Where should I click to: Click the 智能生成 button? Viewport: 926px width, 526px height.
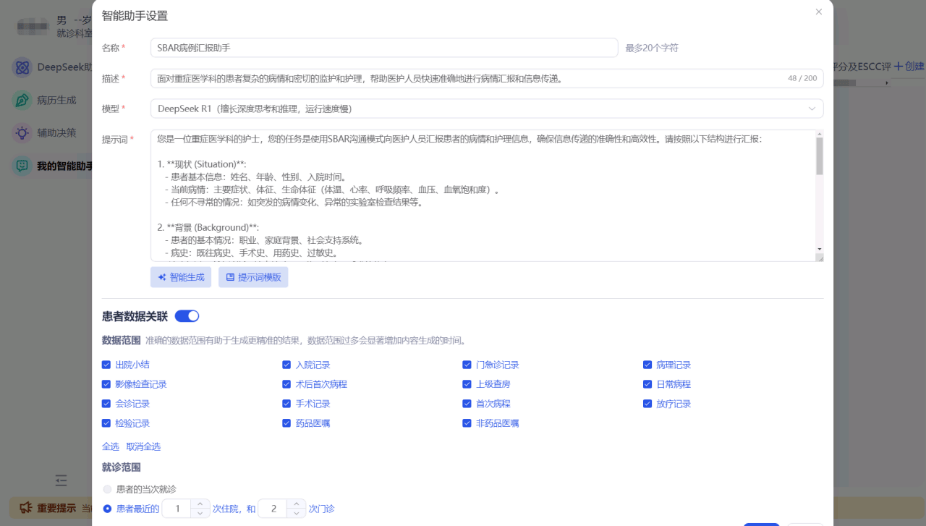[x=181, y=277]
